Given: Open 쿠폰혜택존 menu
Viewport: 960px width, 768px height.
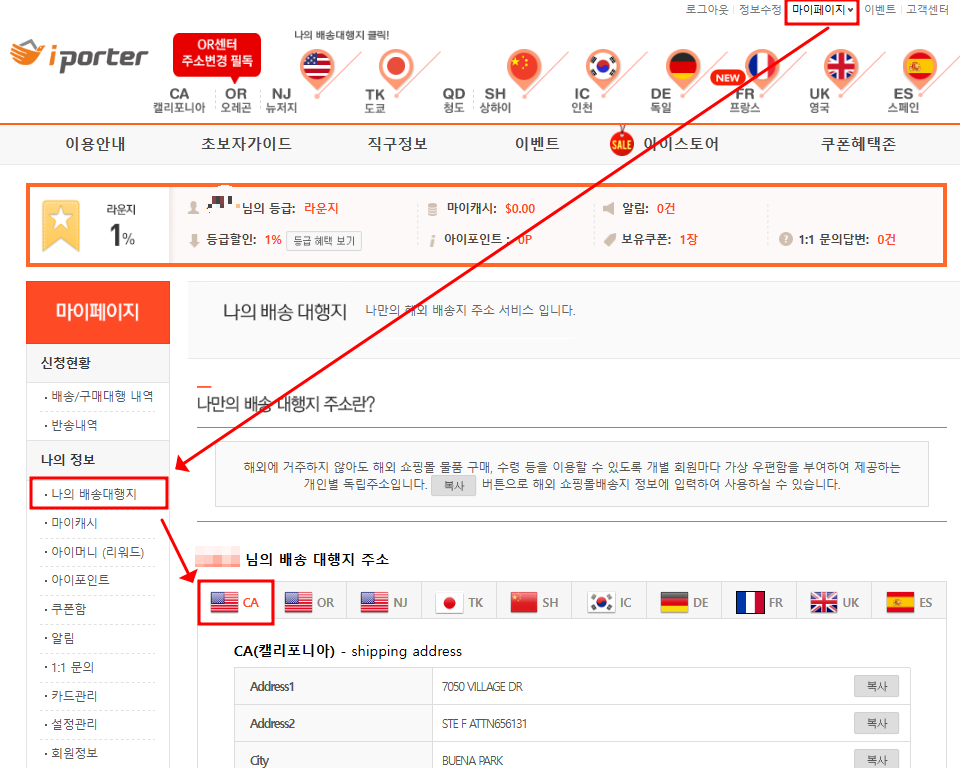Looking at the screenshot, I should tap(858, 144).
